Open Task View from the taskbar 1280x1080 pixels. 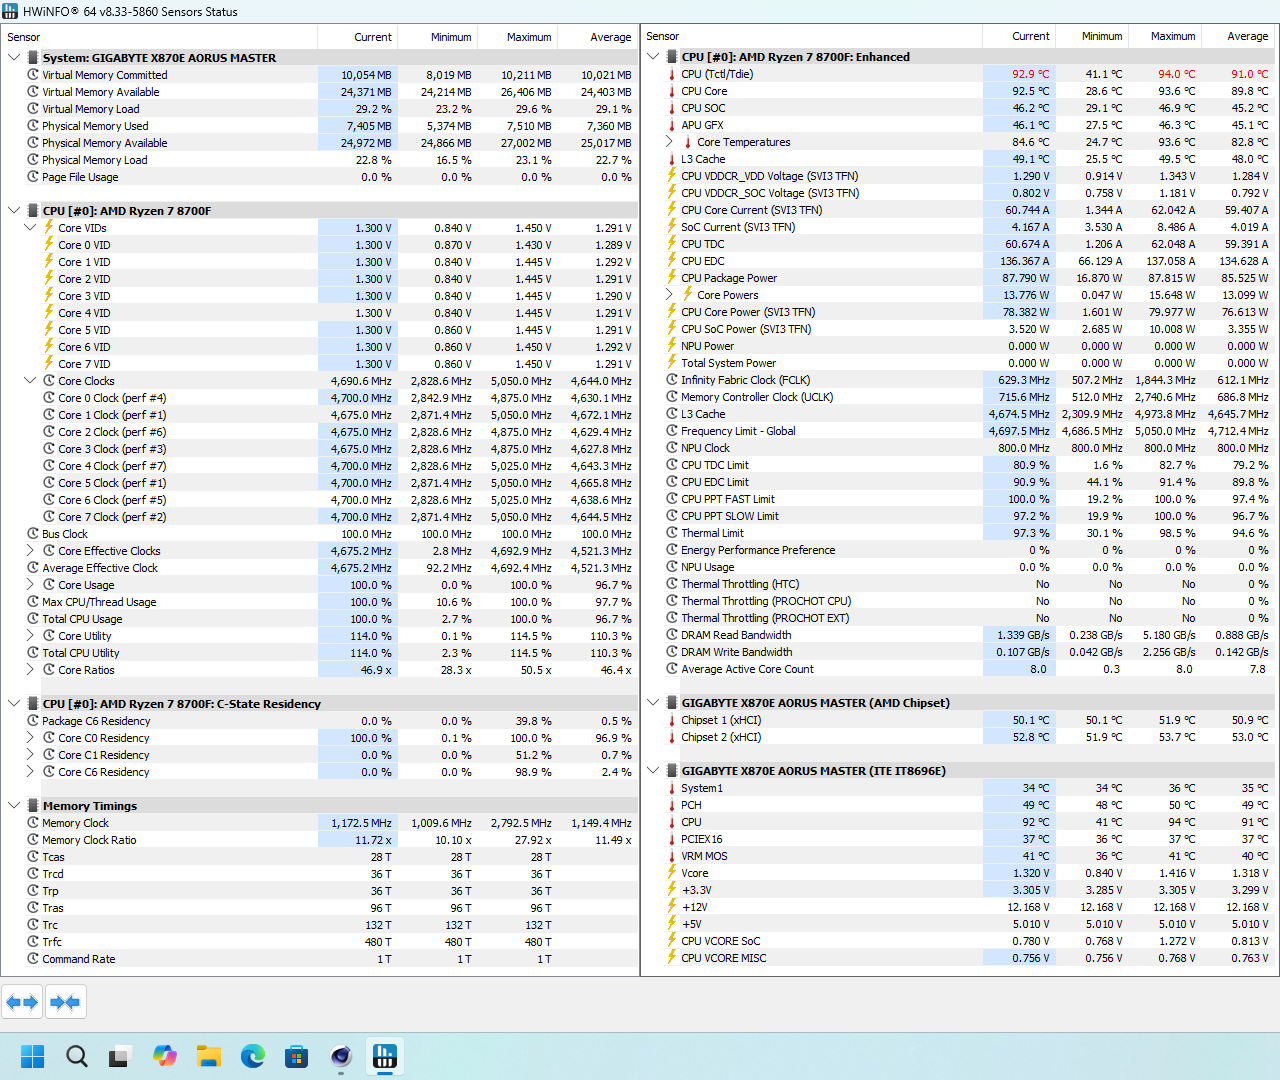click(x=121, y=1056)
